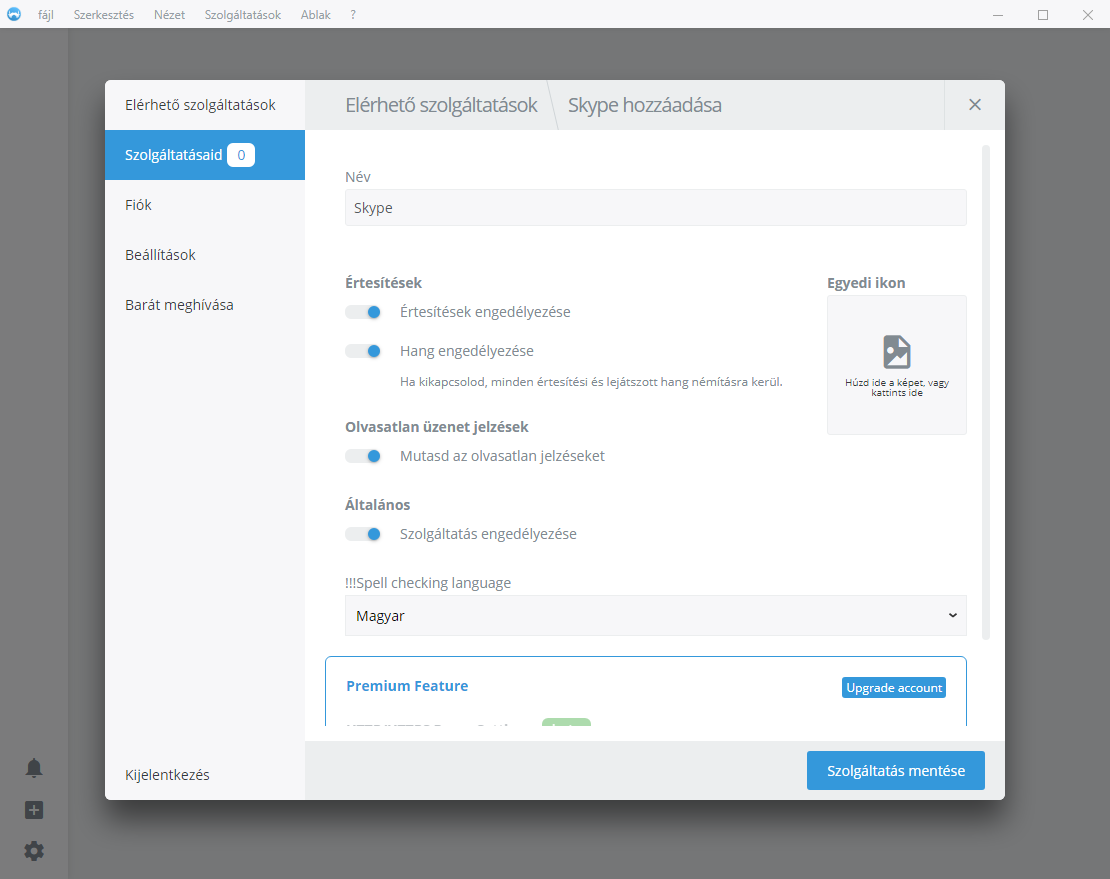Open the Szolgáltatások menu in menu bar
Screen dimensions: 1110x879
coord(242,15)
